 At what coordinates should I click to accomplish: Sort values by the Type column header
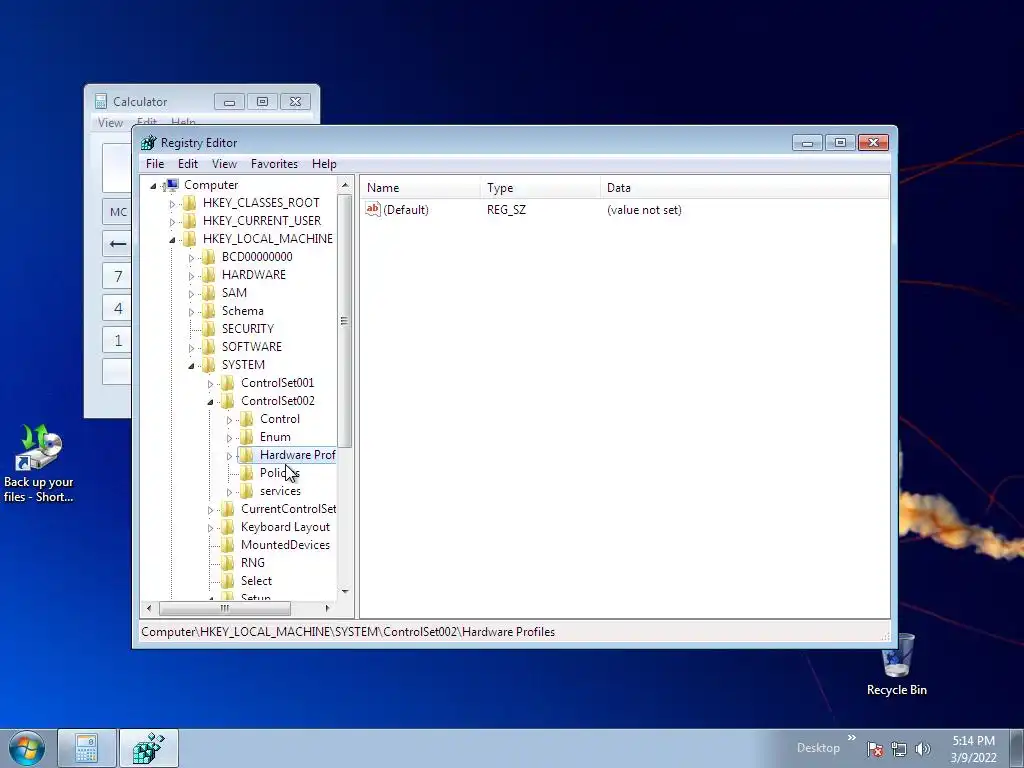click(540, 187)
